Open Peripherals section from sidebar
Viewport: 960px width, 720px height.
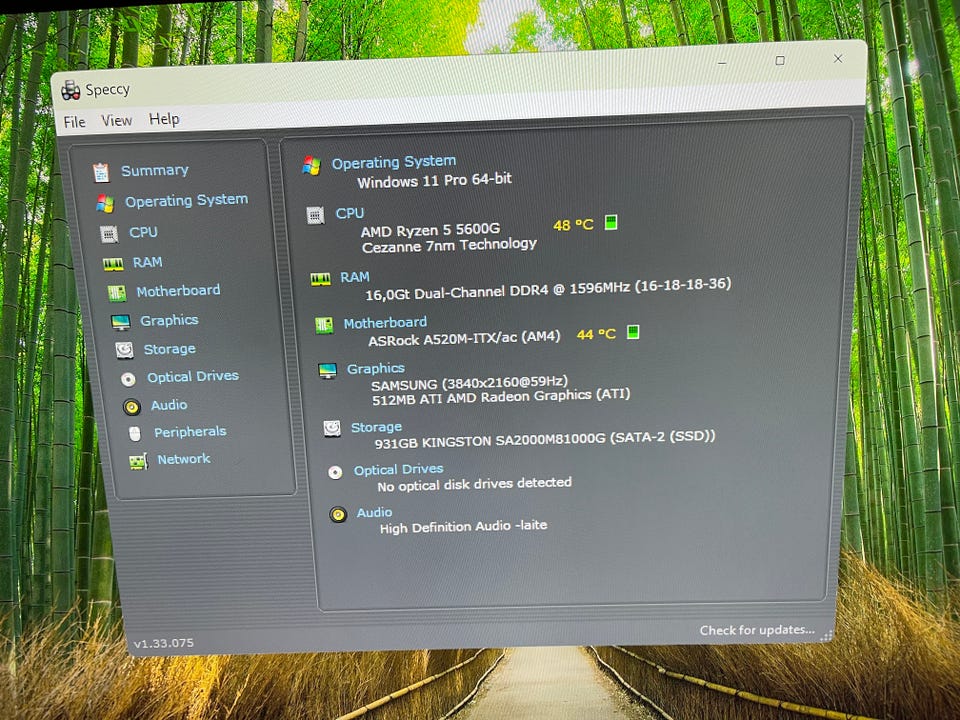(x=190, y=432)
